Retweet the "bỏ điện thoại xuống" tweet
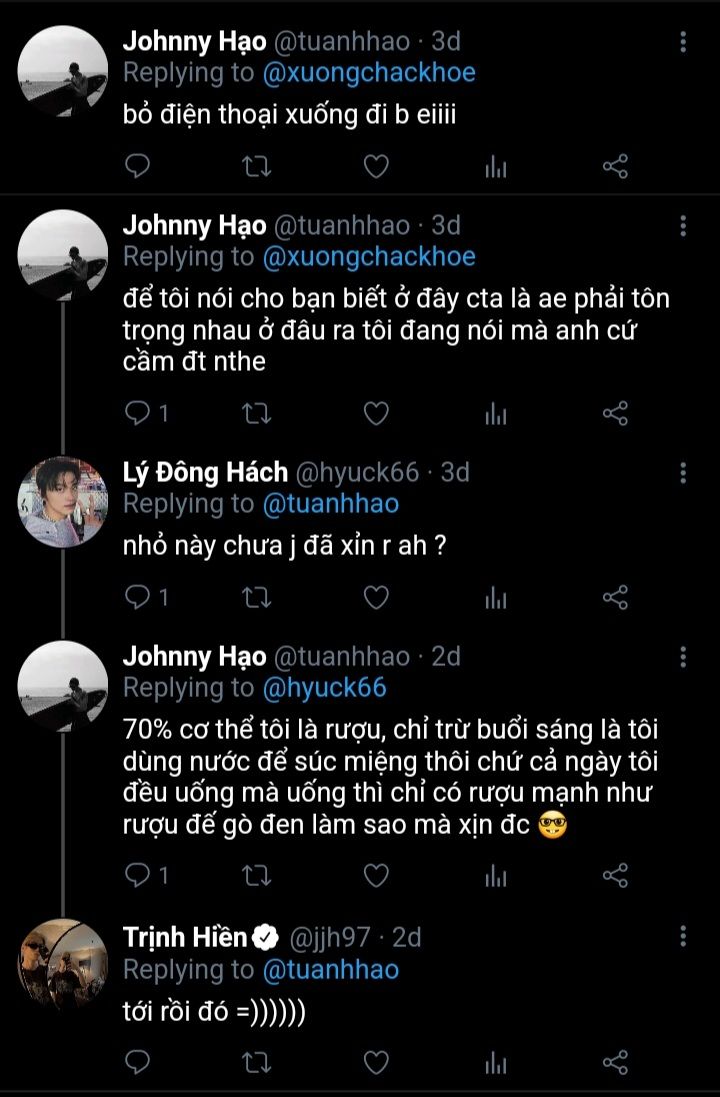The width and height of the screenshot is (720, 1097). pos(257,167)
